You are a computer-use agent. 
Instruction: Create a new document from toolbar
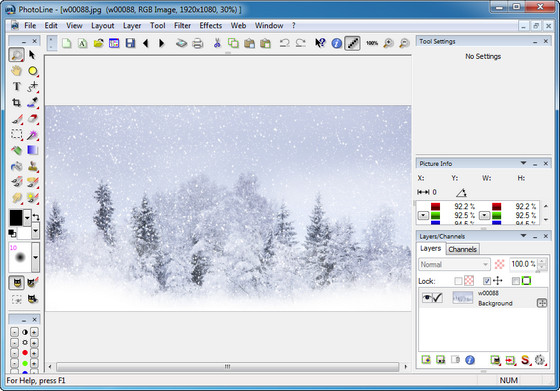coord(66,43)
